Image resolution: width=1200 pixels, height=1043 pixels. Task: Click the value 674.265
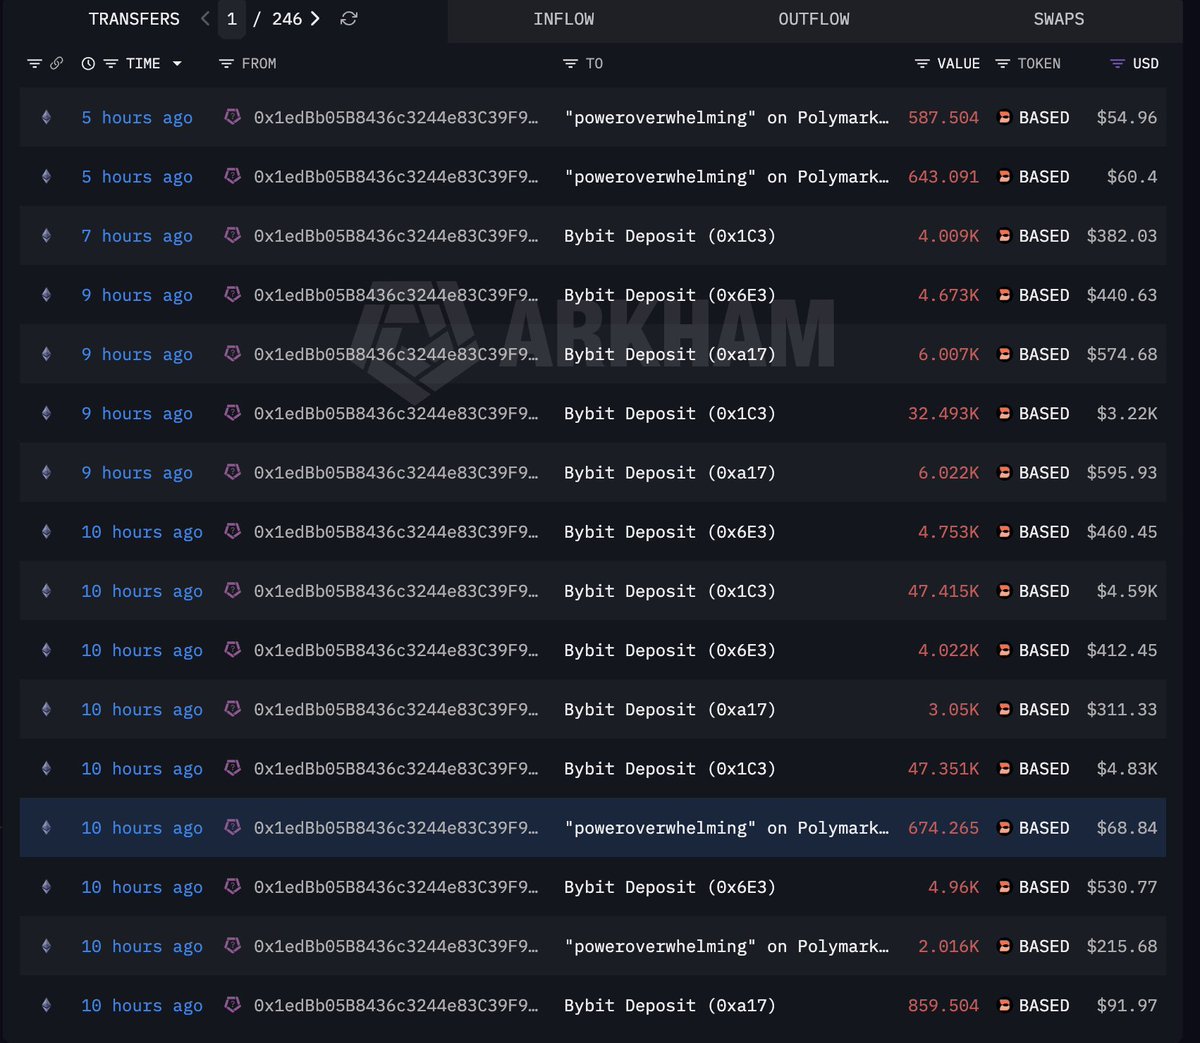943,828
